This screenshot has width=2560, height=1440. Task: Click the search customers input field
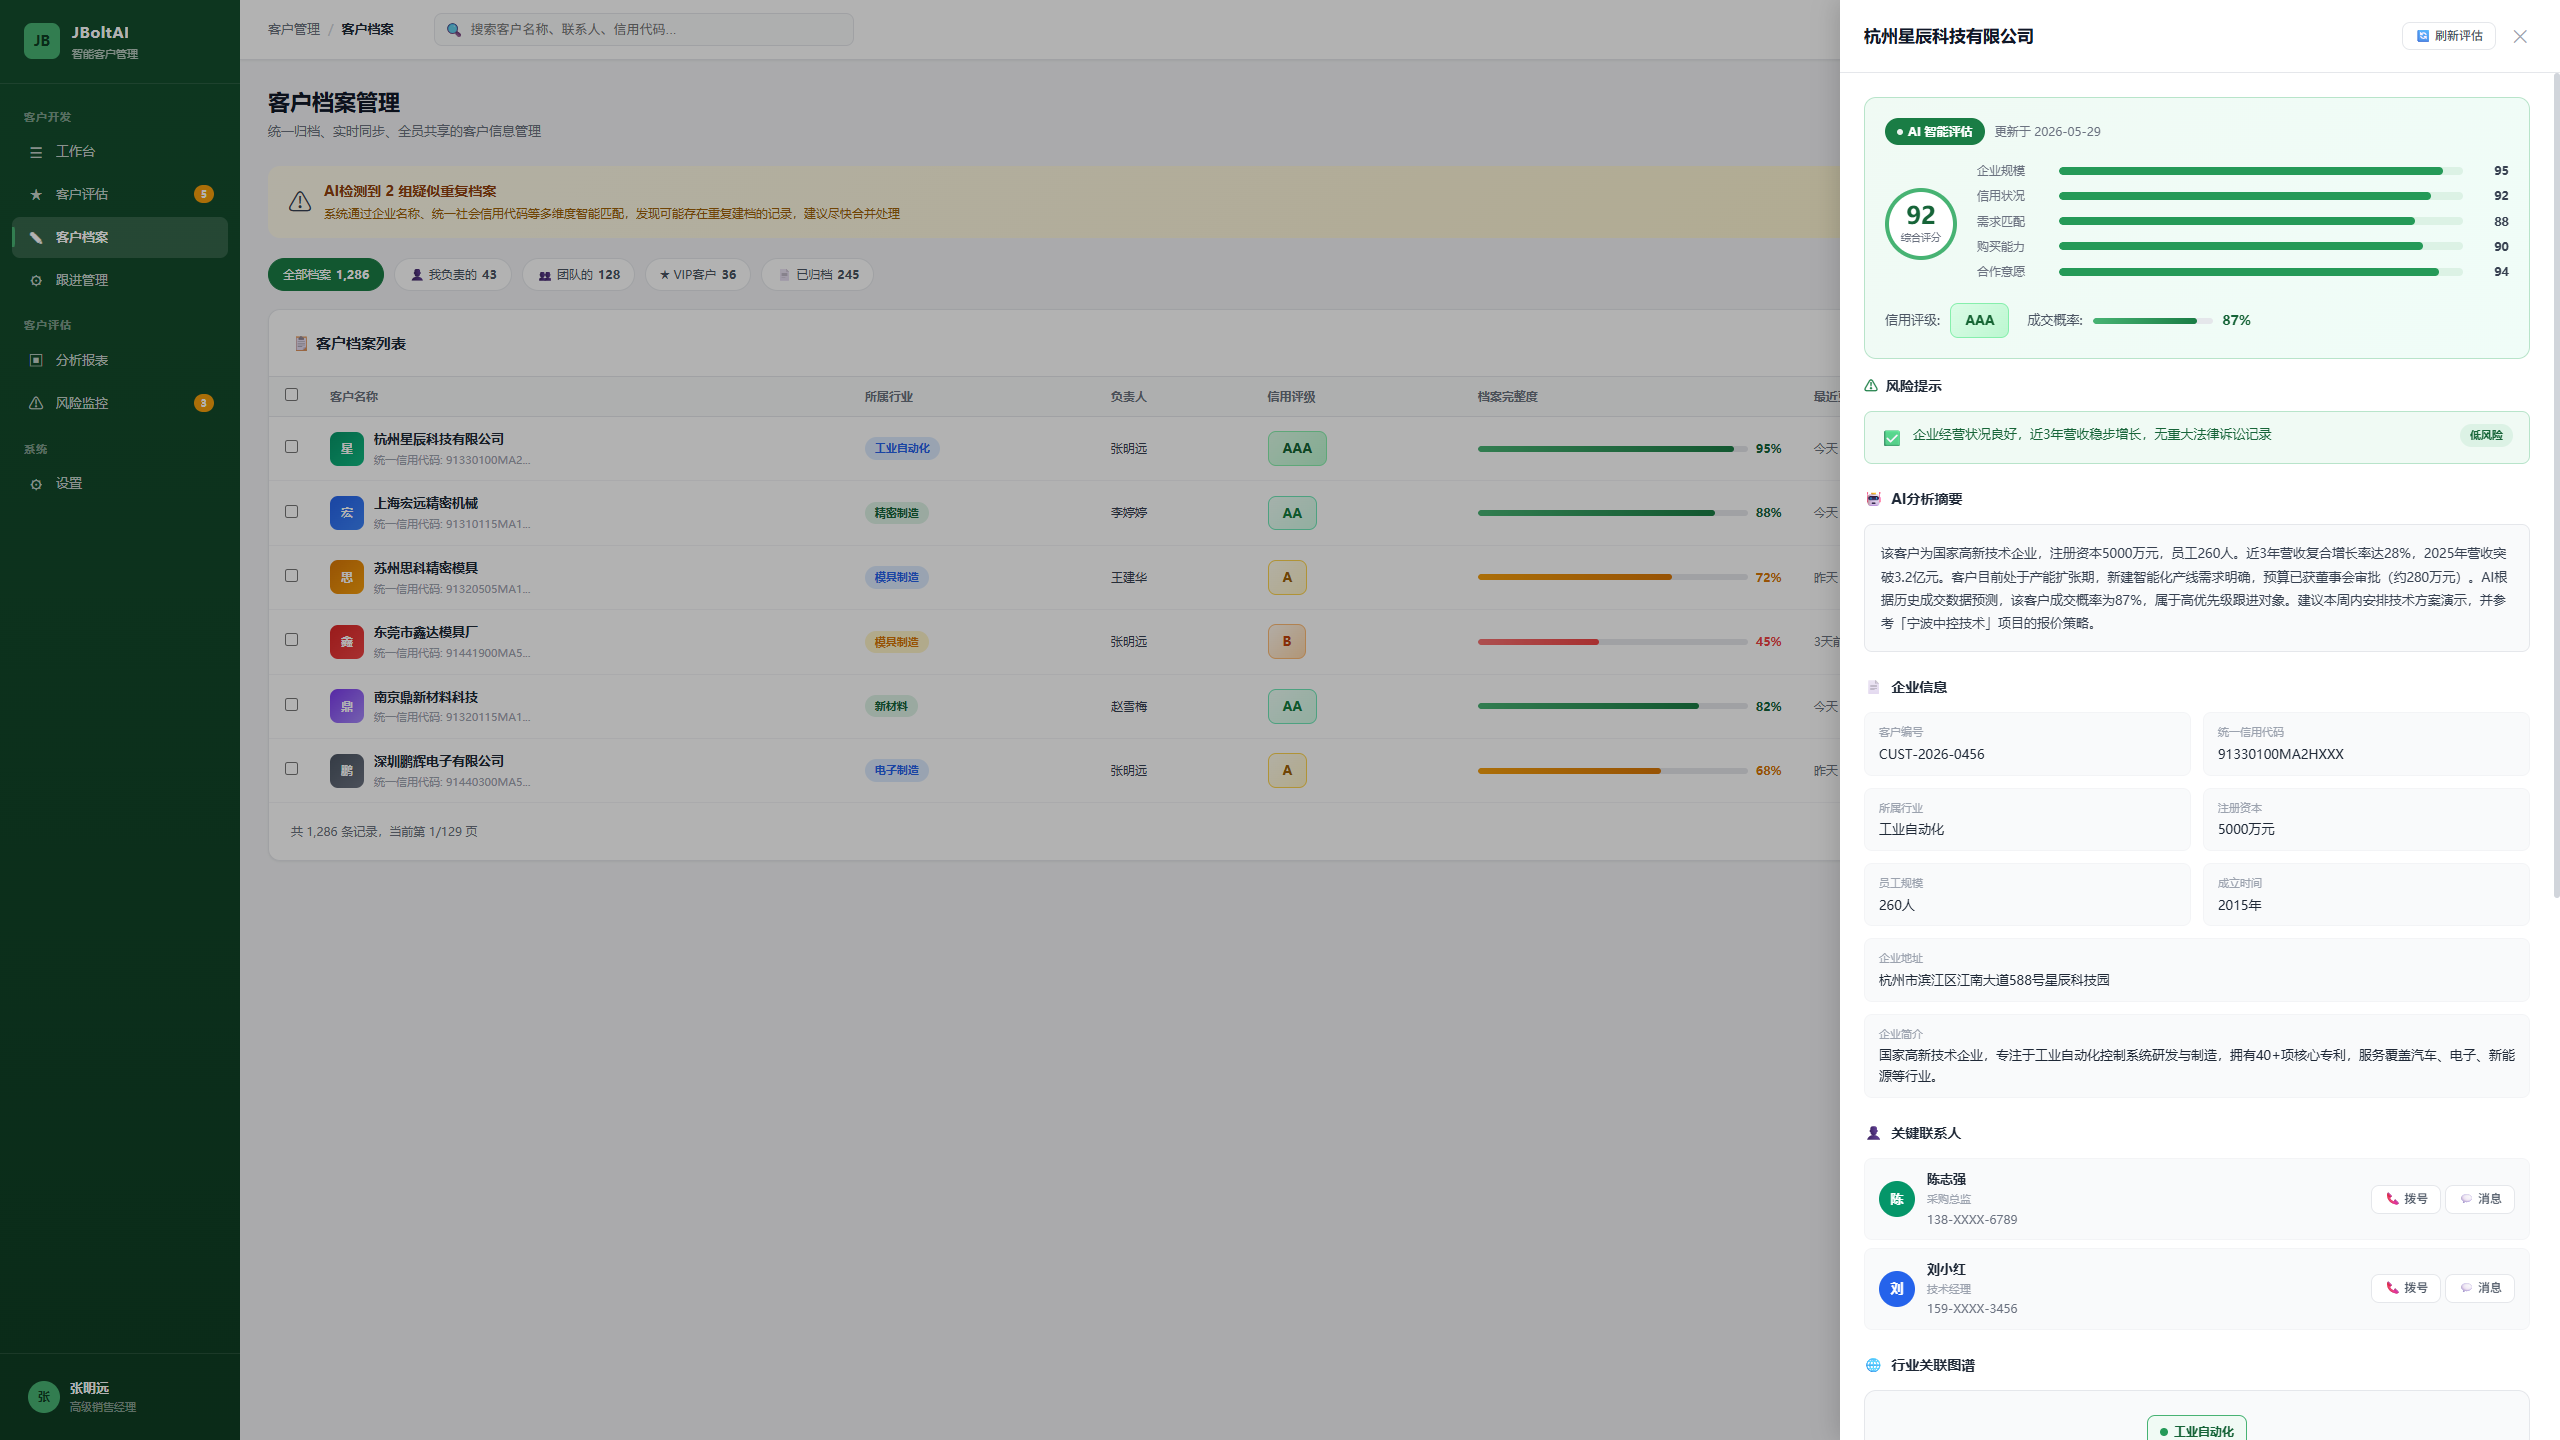(644, 30)
